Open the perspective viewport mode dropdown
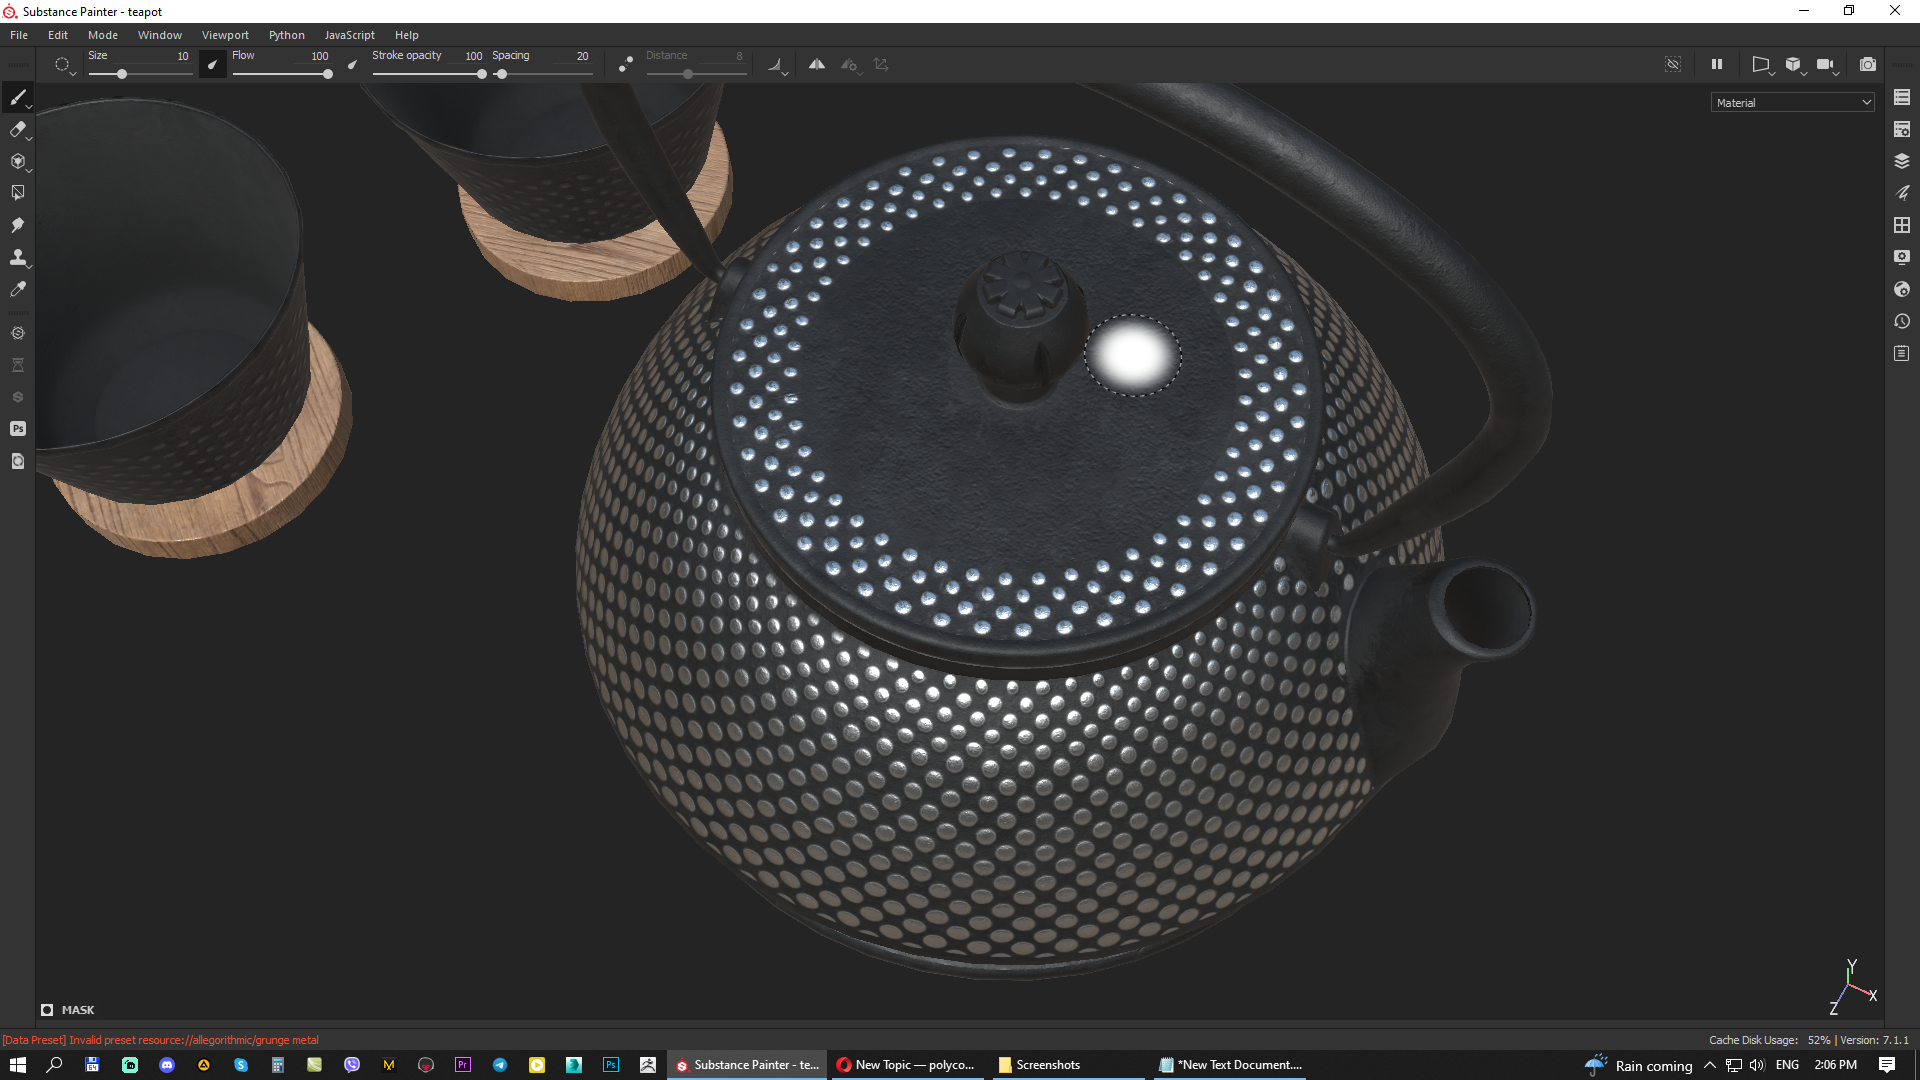The width and height of the screenshot is (1920, 1080). 1761,65
